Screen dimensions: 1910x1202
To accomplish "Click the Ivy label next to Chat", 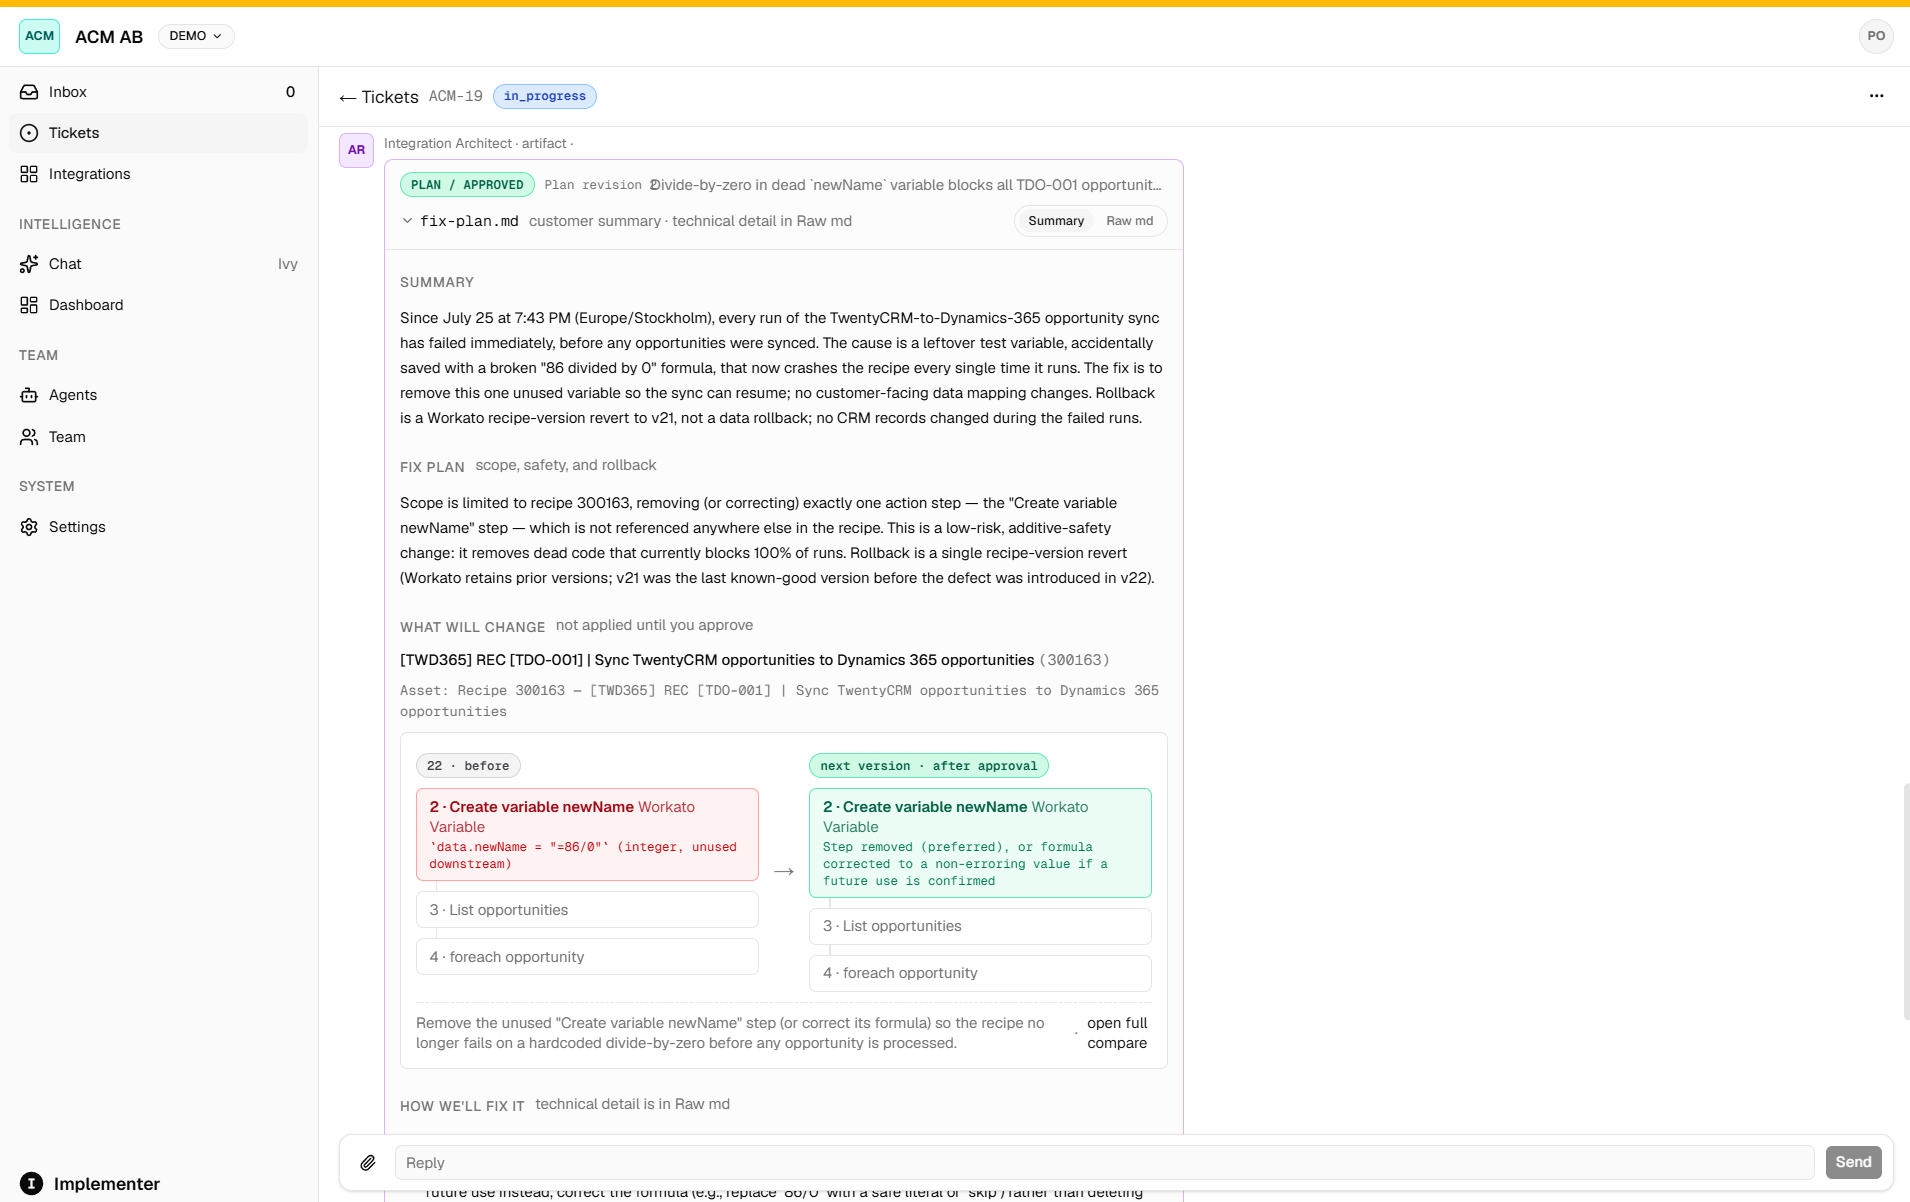I will [x=288, y=264].
